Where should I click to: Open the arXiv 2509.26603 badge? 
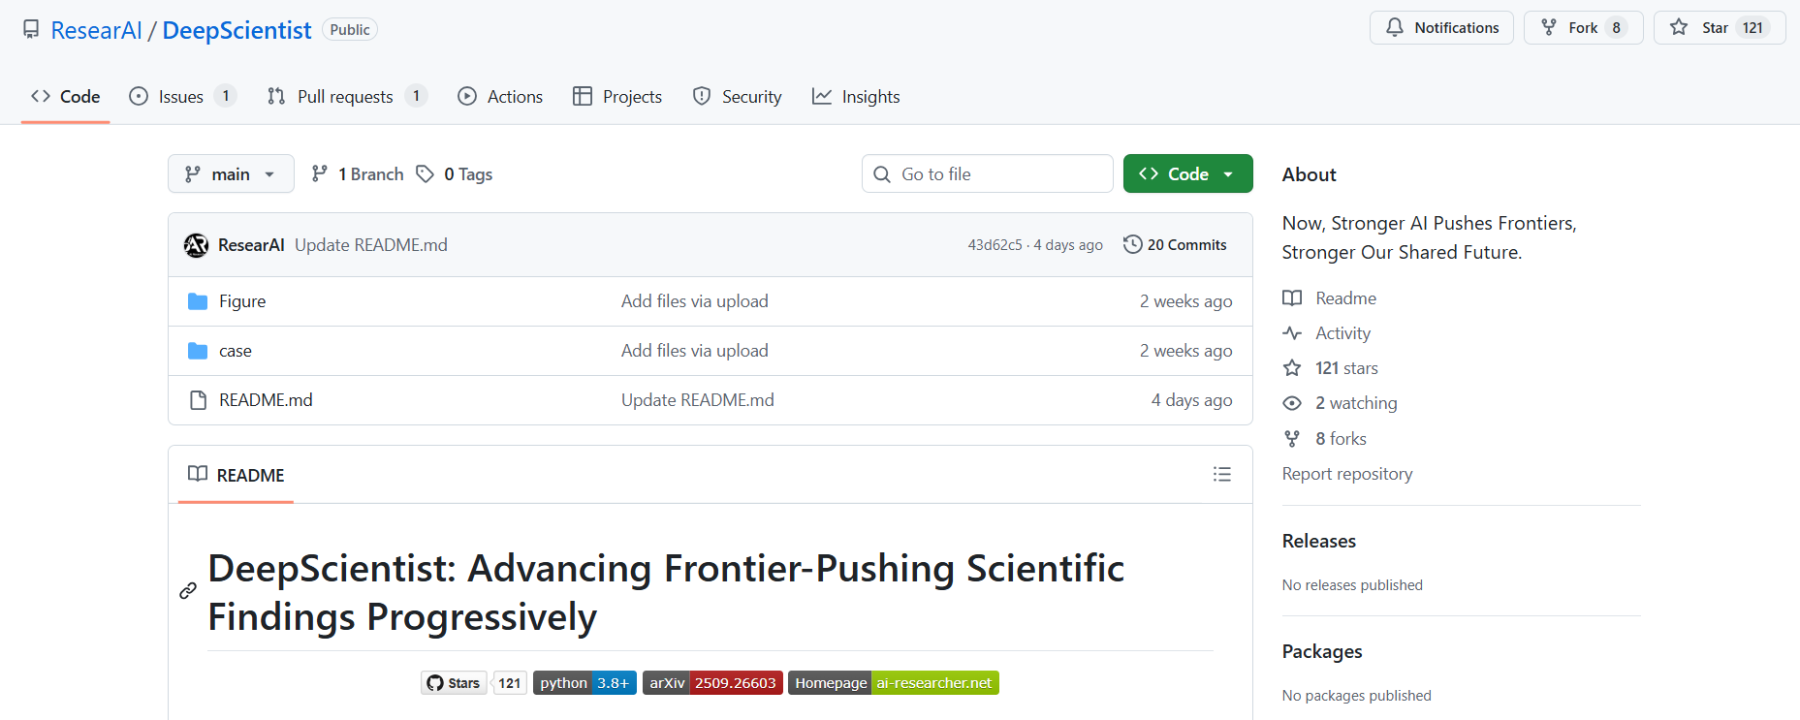click(x=711, y=683)
